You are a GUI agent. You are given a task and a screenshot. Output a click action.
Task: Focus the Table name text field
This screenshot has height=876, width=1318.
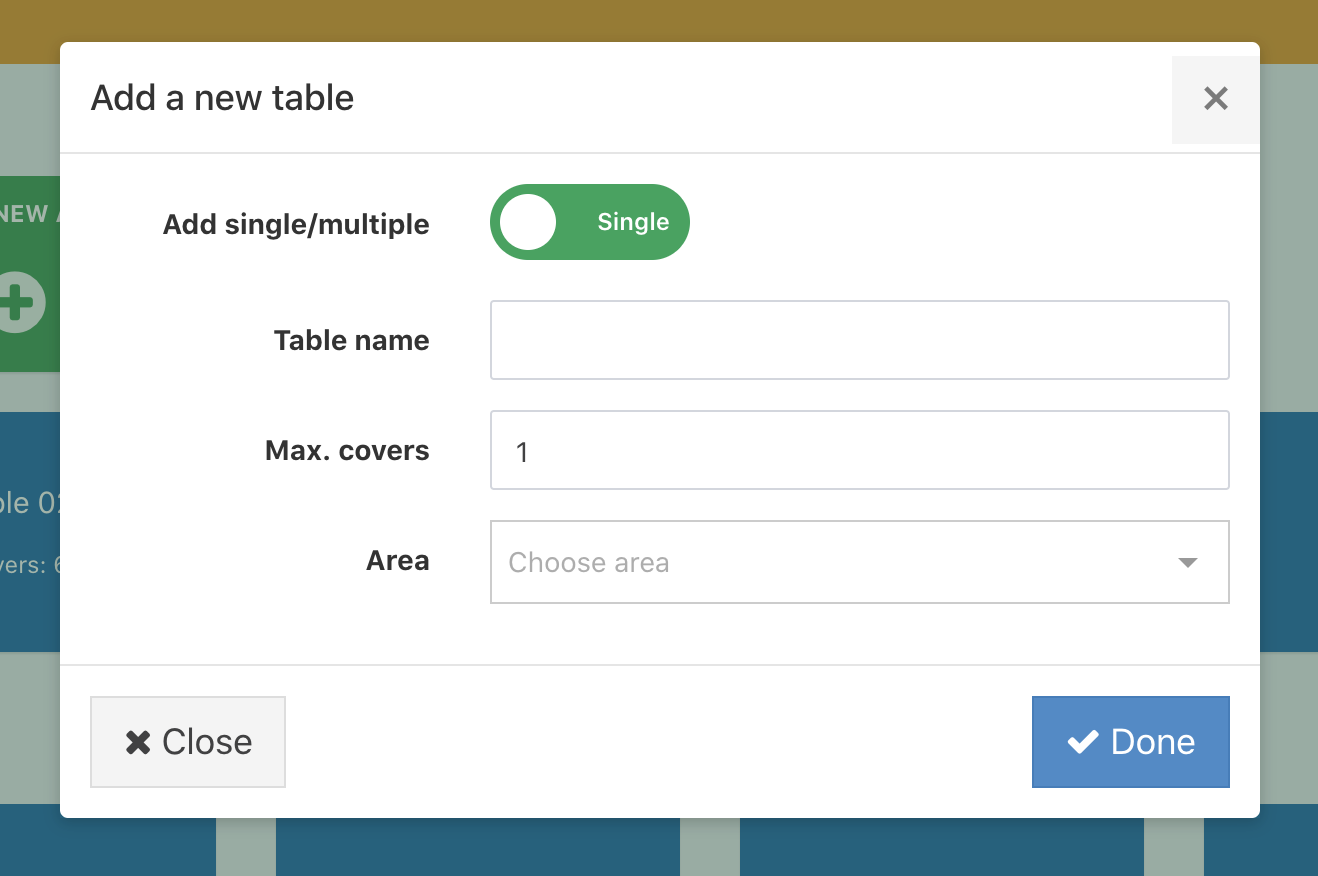click(858, 340)
